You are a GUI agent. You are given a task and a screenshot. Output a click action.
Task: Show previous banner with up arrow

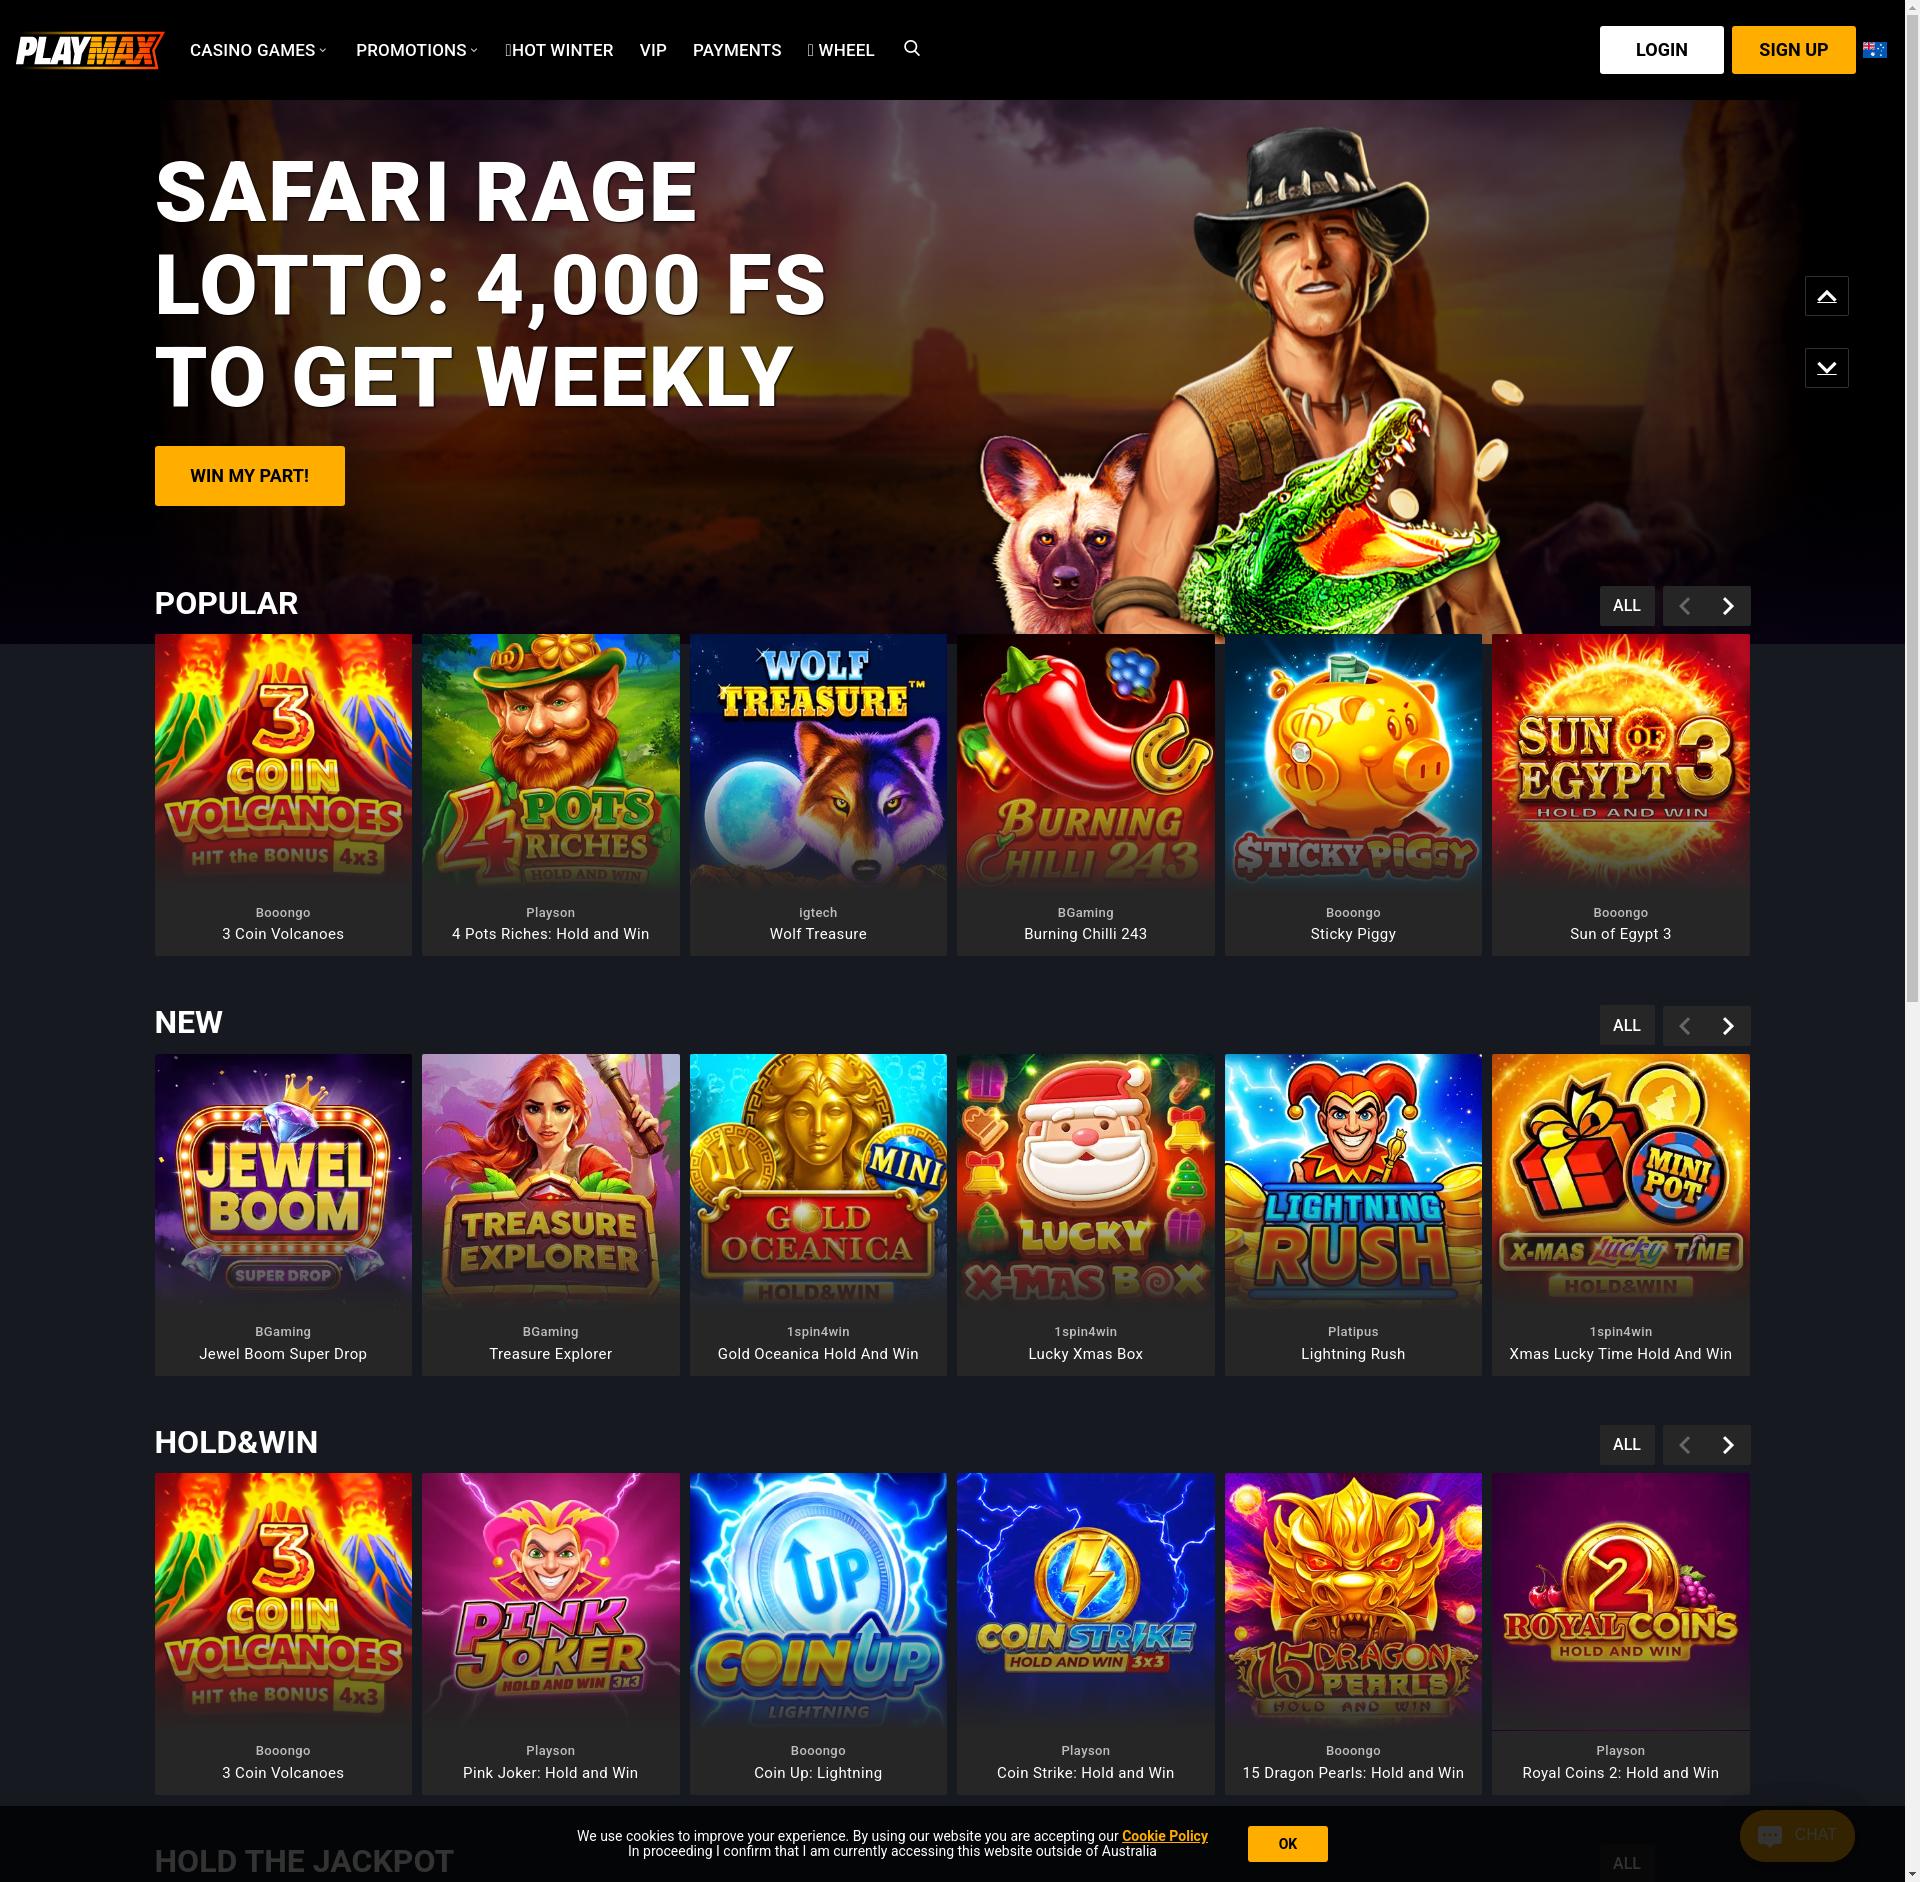pos(1826,296)
